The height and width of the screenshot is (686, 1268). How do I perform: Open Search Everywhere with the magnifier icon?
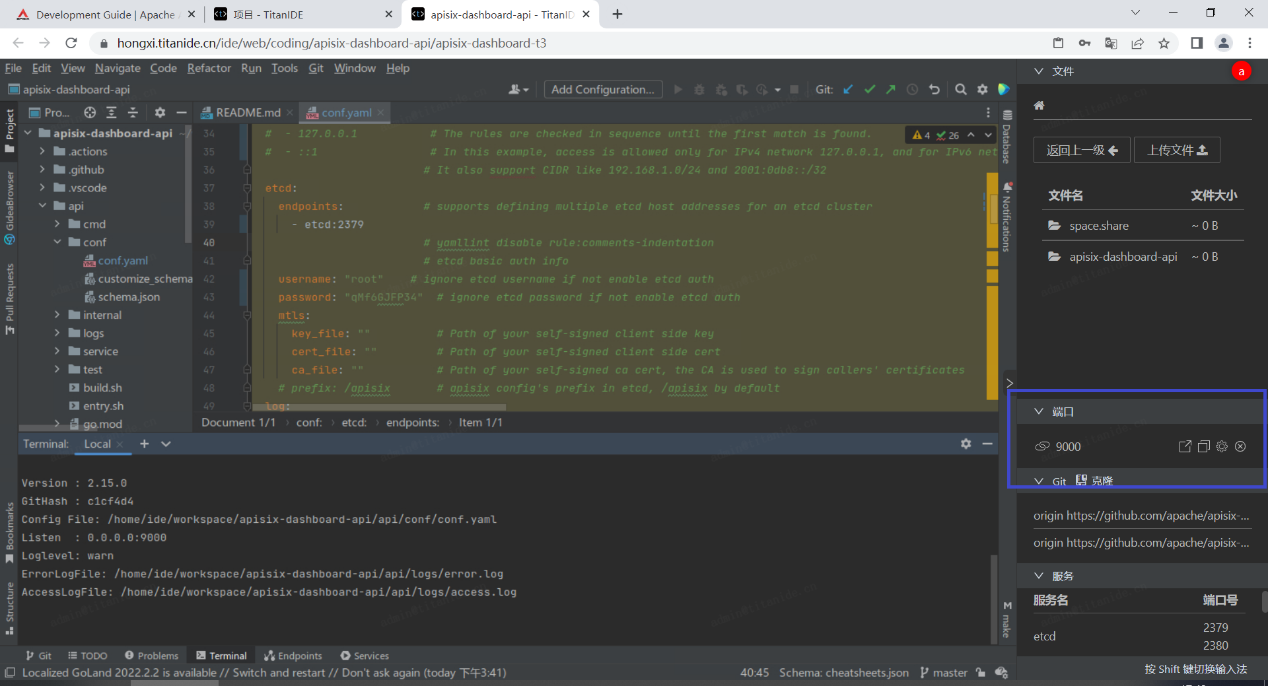[x=960, y=89]
